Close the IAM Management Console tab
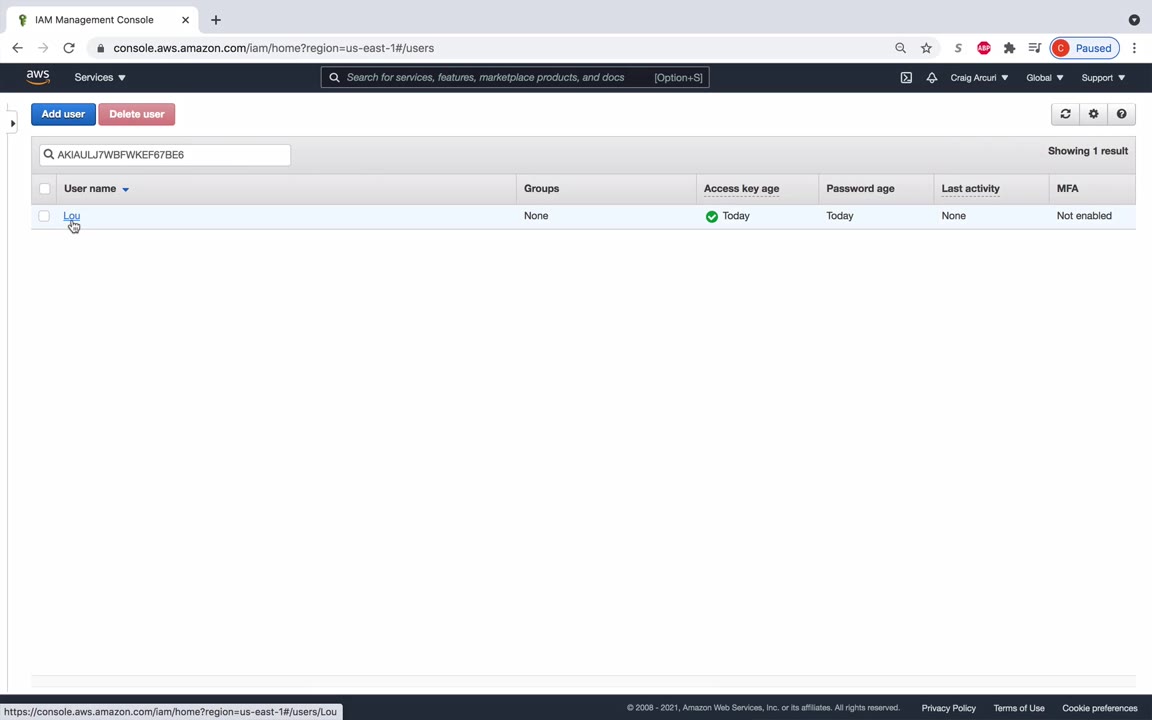Viewport: 1152px width, 720px height. [x=185, y=20]
